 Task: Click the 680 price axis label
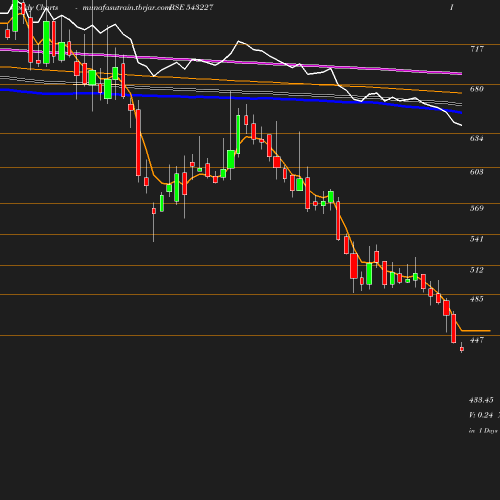click(x=477, y=89)
